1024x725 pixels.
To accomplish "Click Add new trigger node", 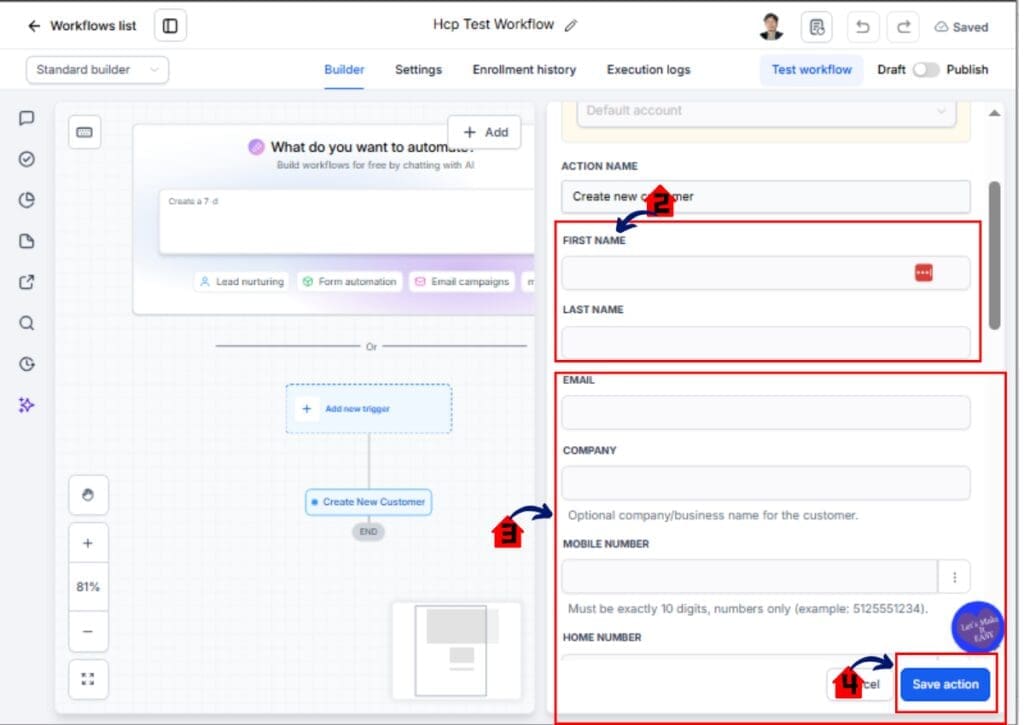I will coord(369,409).
